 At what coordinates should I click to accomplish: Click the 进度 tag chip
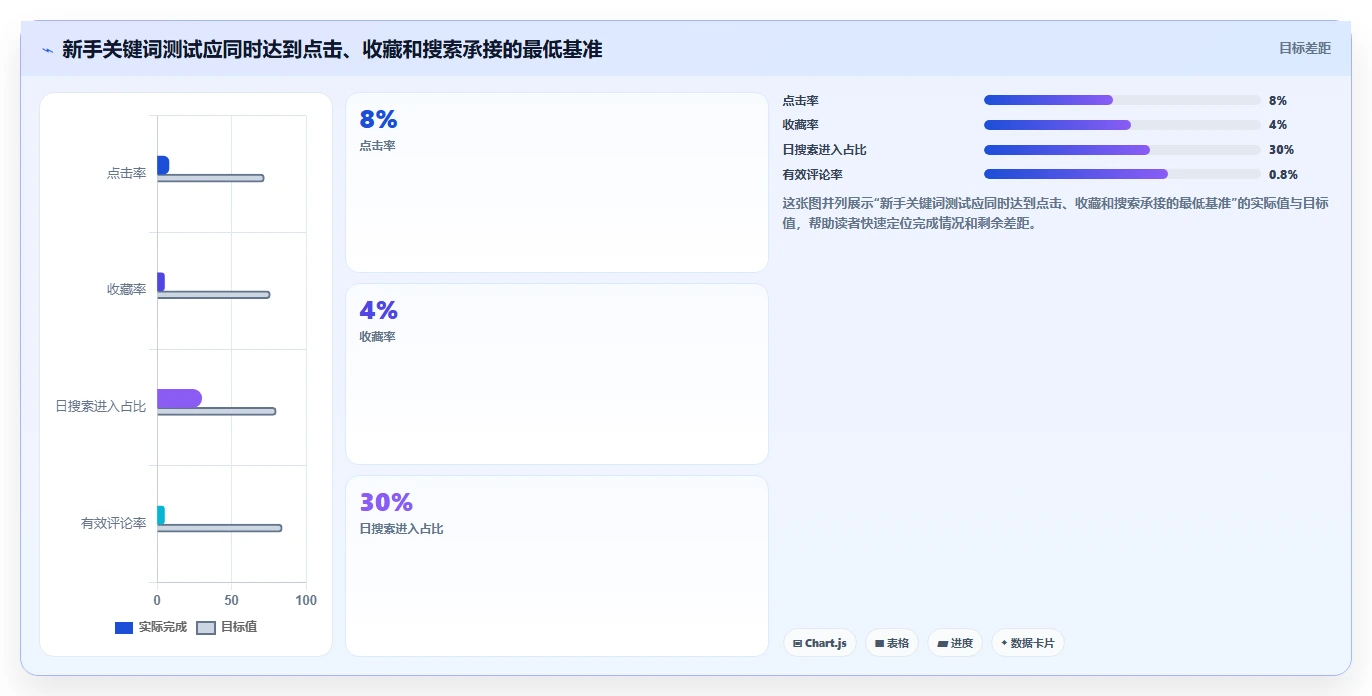(x=955, y=643)
